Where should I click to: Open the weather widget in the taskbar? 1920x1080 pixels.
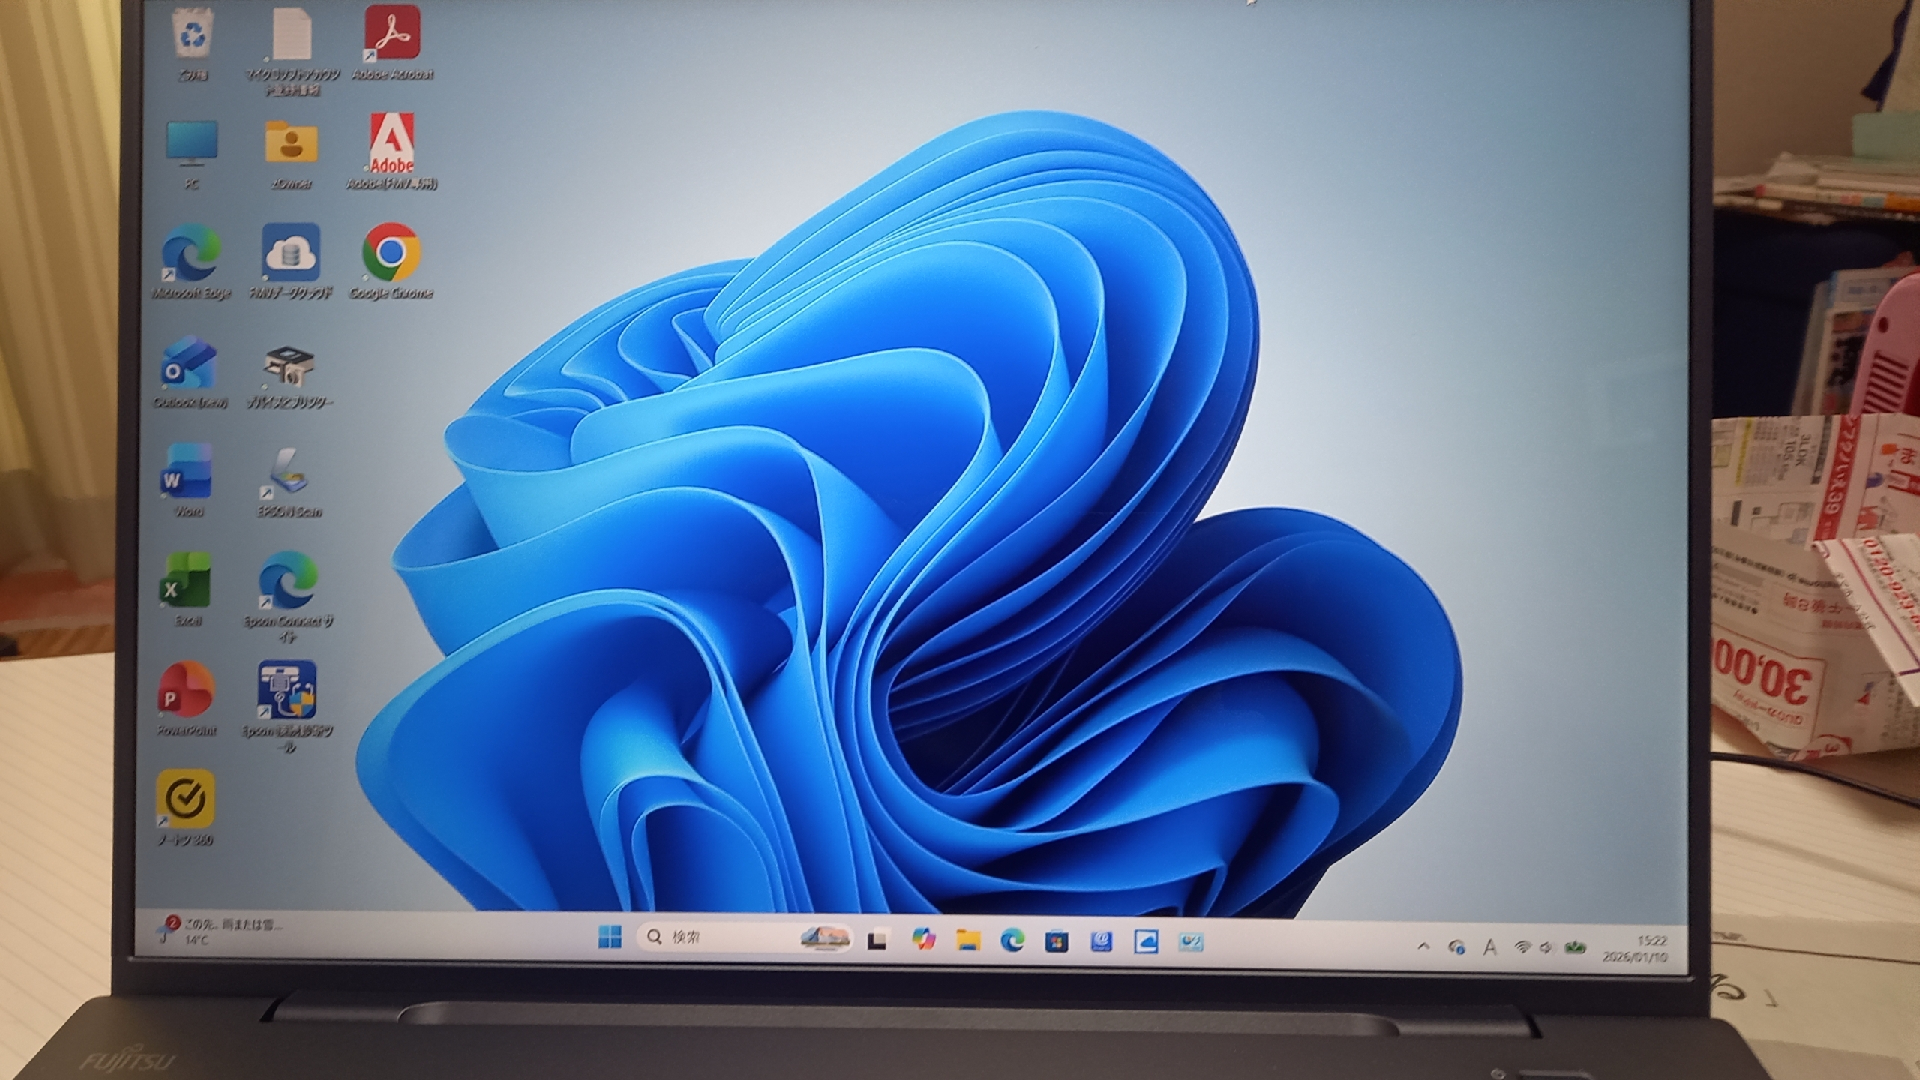tap(220, 932)
